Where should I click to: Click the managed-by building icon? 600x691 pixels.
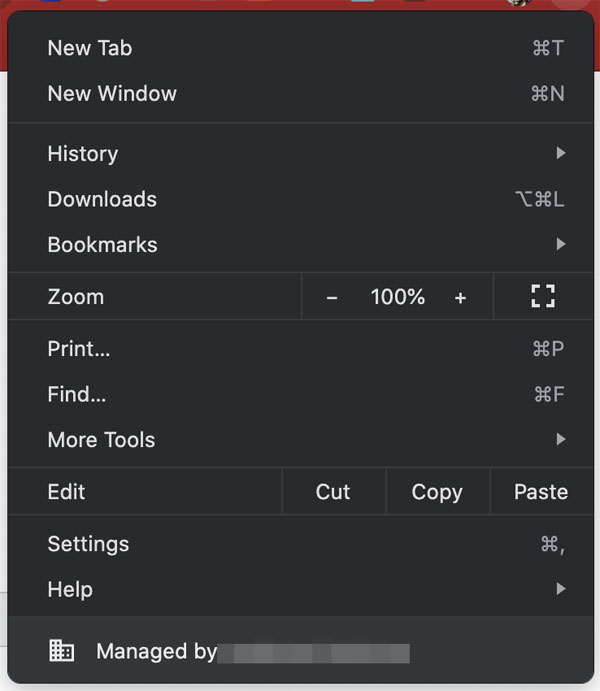pos(62,651)
